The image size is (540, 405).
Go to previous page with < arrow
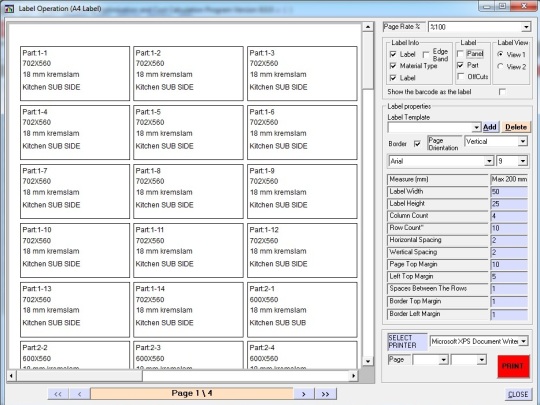(x=79, y=394)
